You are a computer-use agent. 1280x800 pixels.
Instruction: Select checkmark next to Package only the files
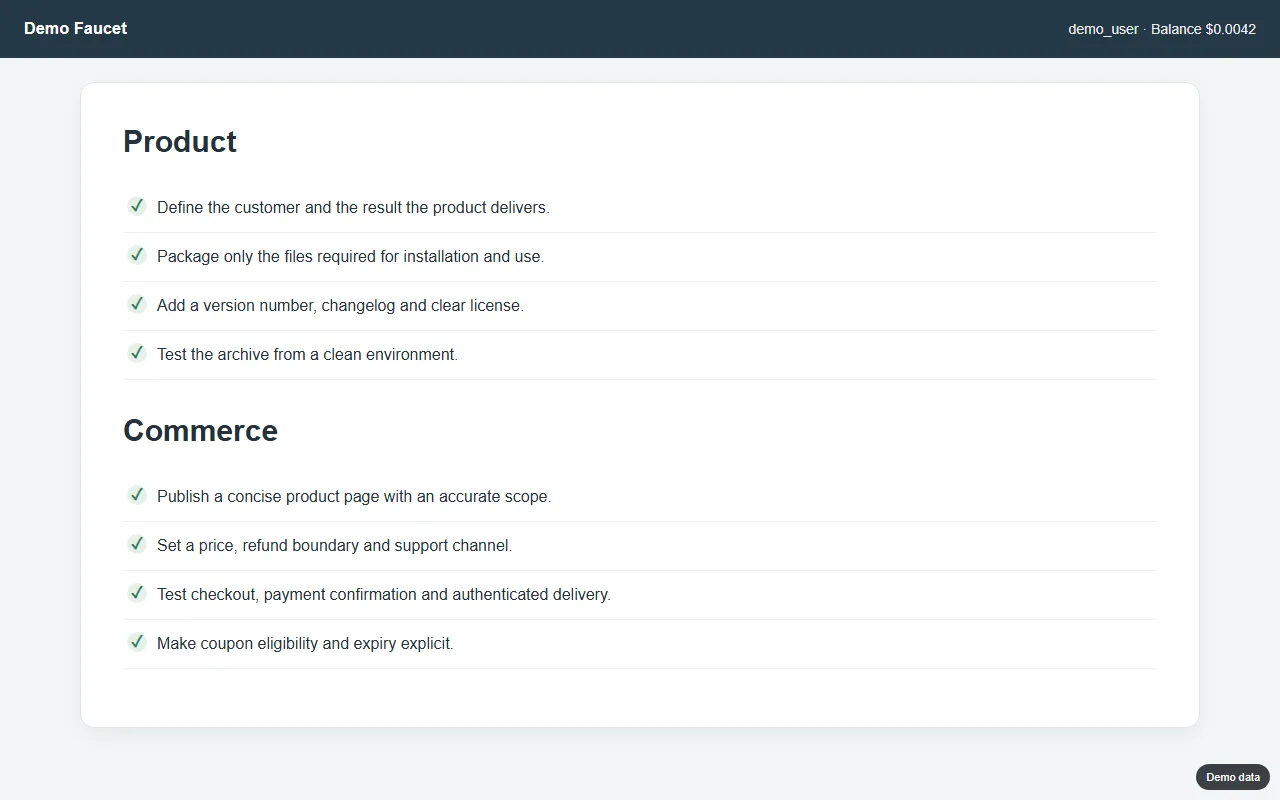(137, 255)
